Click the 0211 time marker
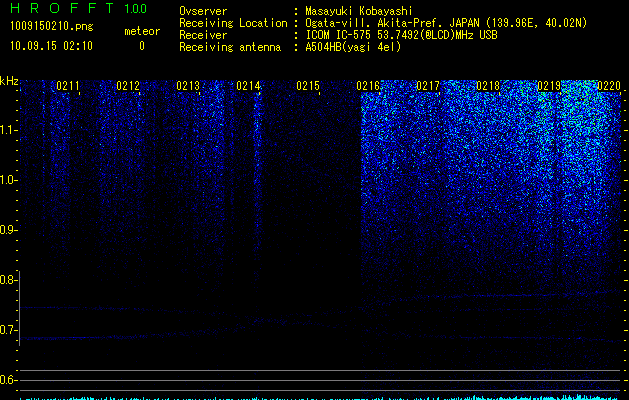 (68, 86)
